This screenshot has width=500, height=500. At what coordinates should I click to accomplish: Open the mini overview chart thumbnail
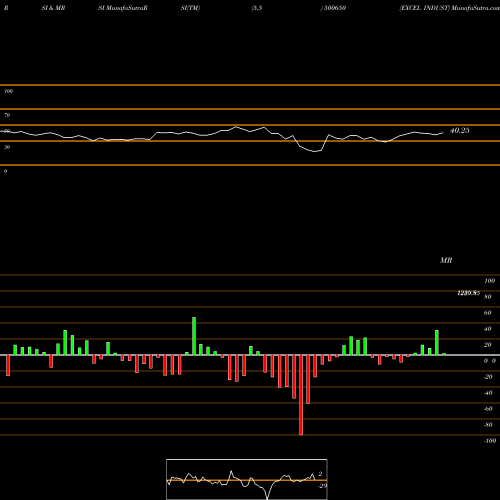(247, 479)
